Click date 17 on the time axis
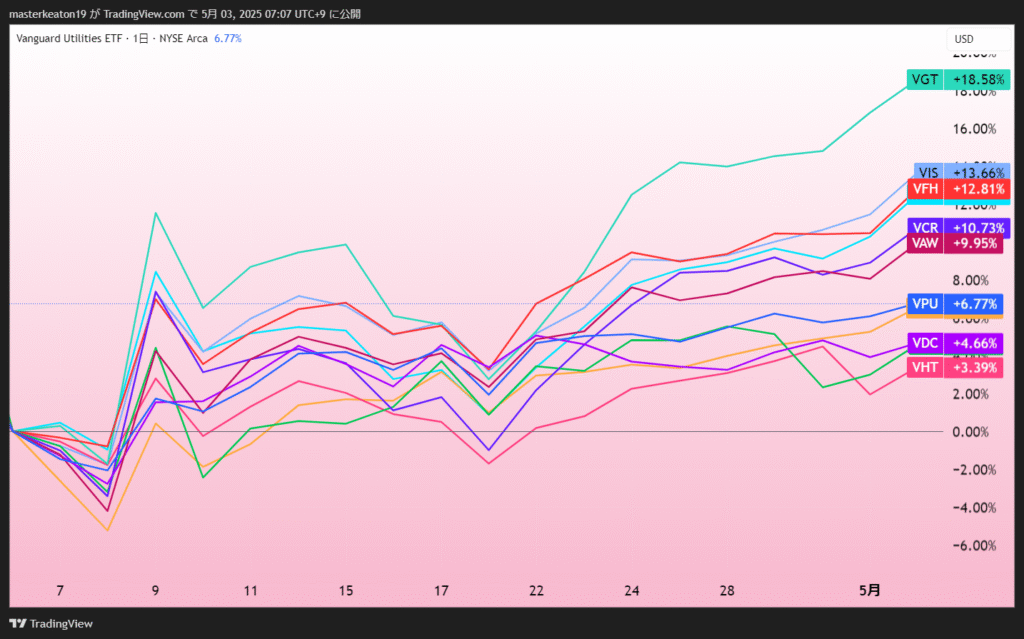 pos(441,591)
